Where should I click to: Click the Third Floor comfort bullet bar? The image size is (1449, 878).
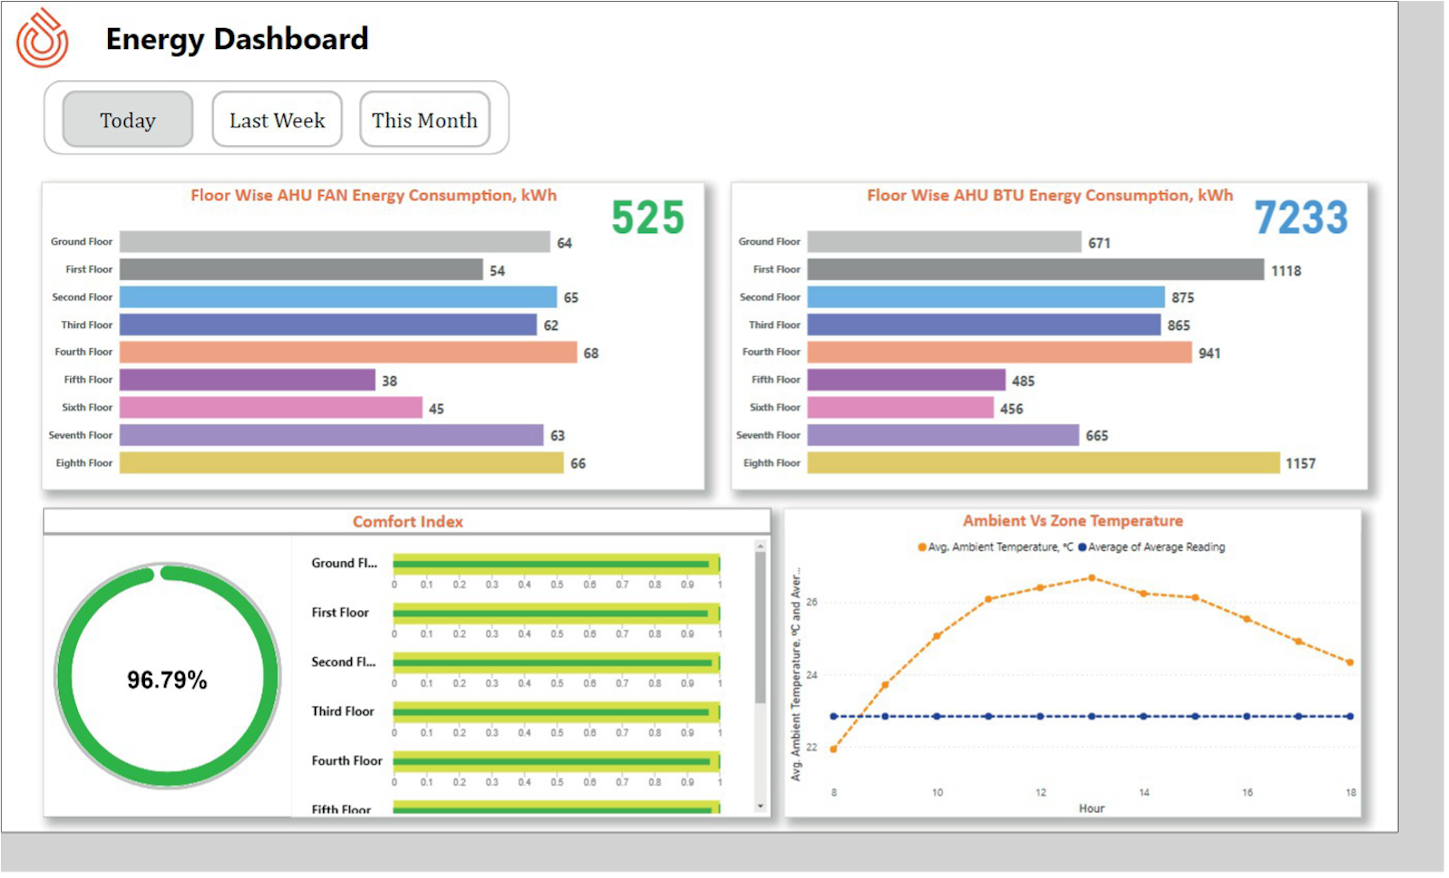tap(557, 713)
